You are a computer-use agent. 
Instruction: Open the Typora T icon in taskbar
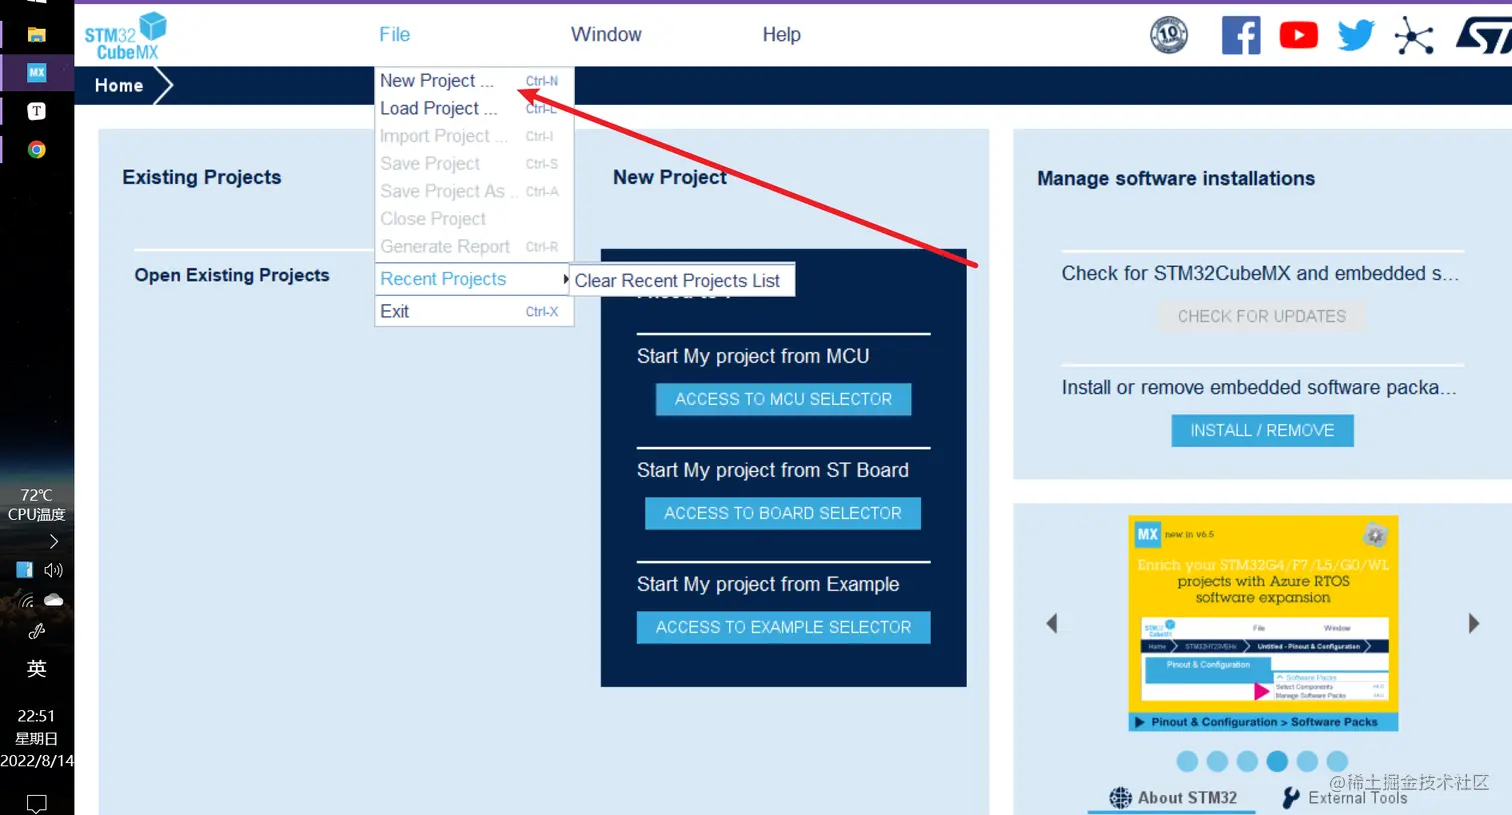[37, 111]
